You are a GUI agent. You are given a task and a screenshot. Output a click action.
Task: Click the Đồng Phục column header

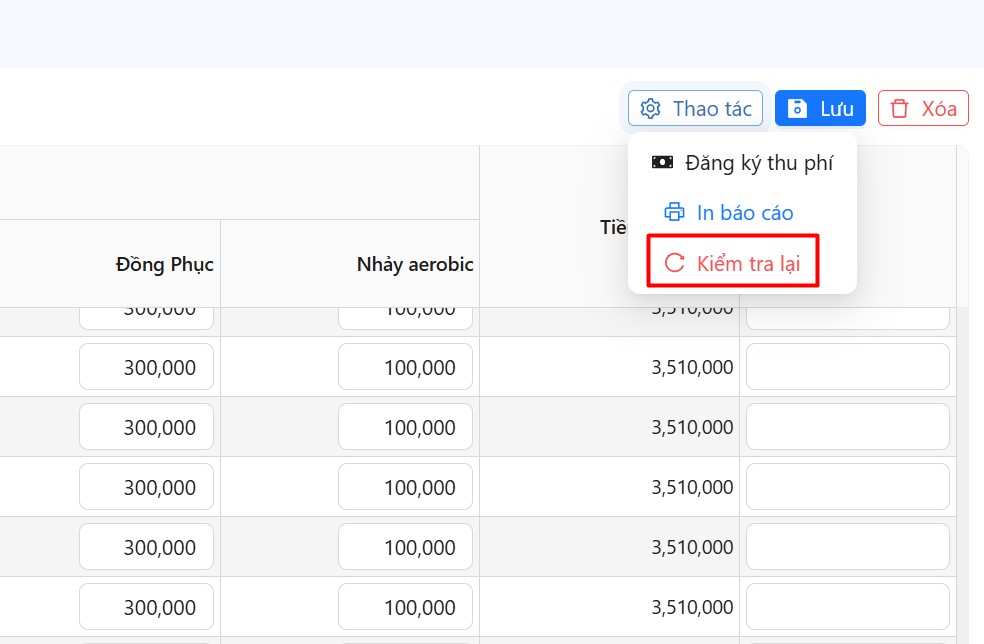164,264
